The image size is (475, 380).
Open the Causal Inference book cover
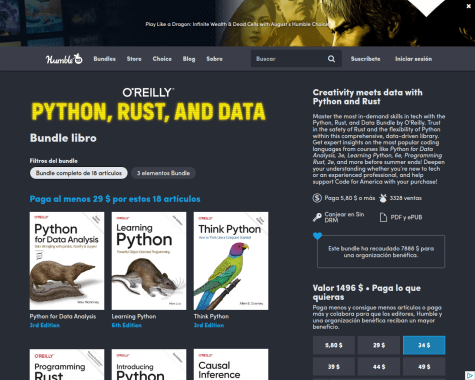pyautogui.click(x=231, y=364)
